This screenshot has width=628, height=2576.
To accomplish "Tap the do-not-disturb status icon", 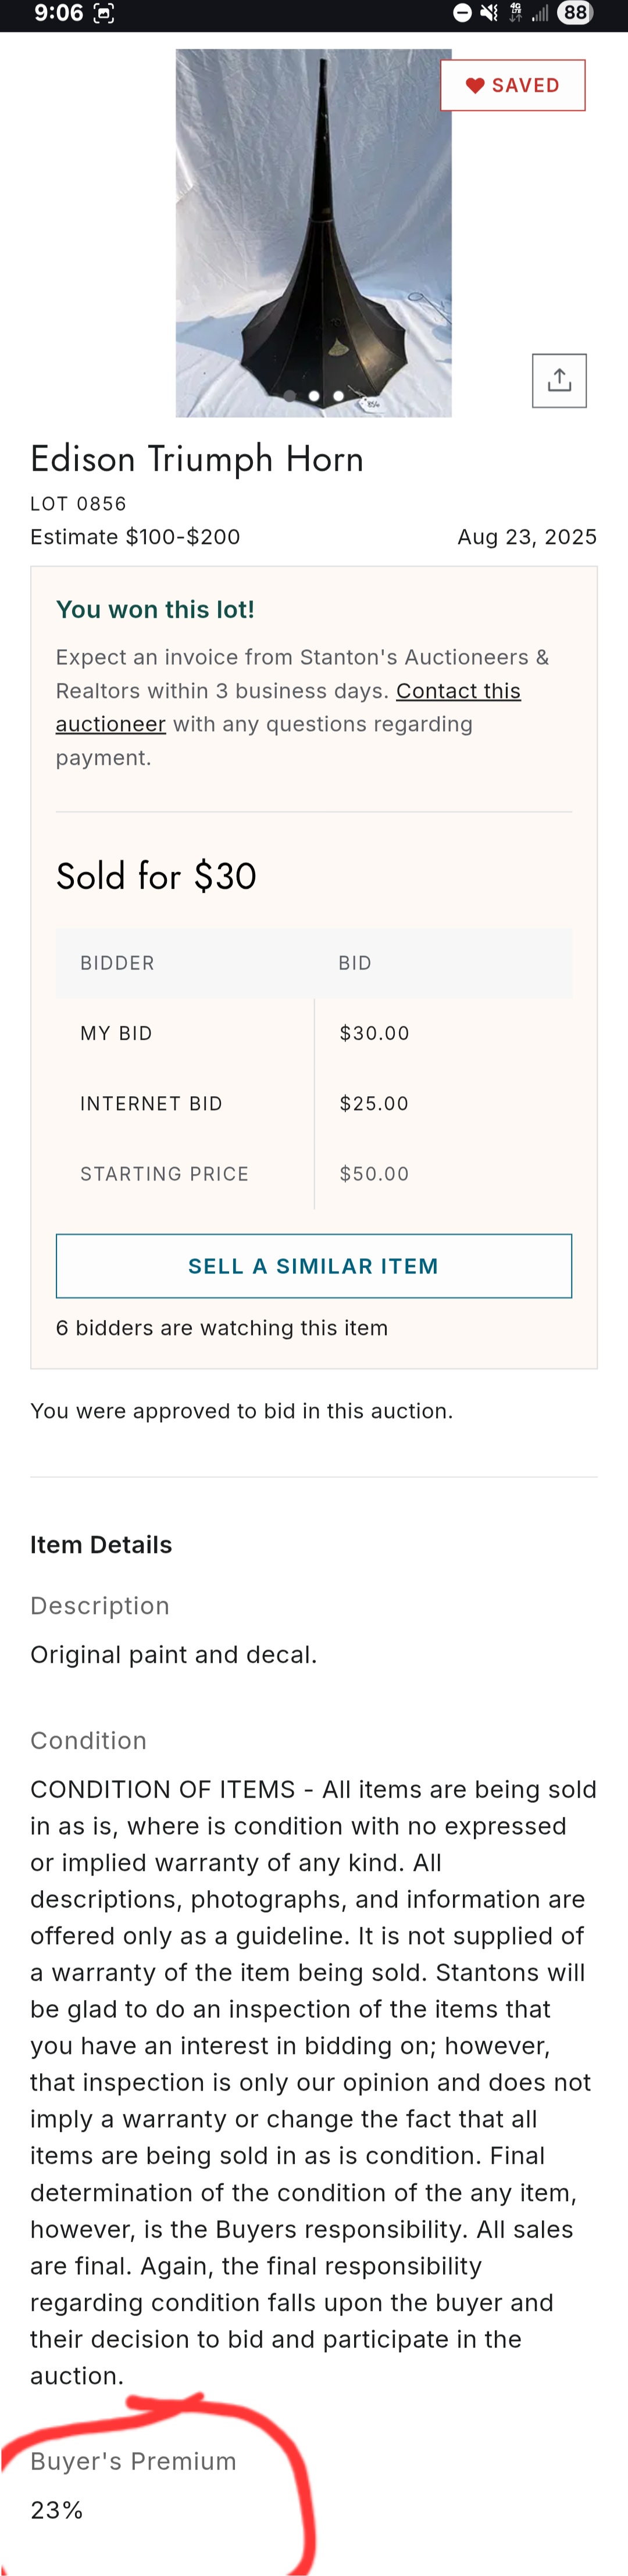I will [x=462, y=13].
